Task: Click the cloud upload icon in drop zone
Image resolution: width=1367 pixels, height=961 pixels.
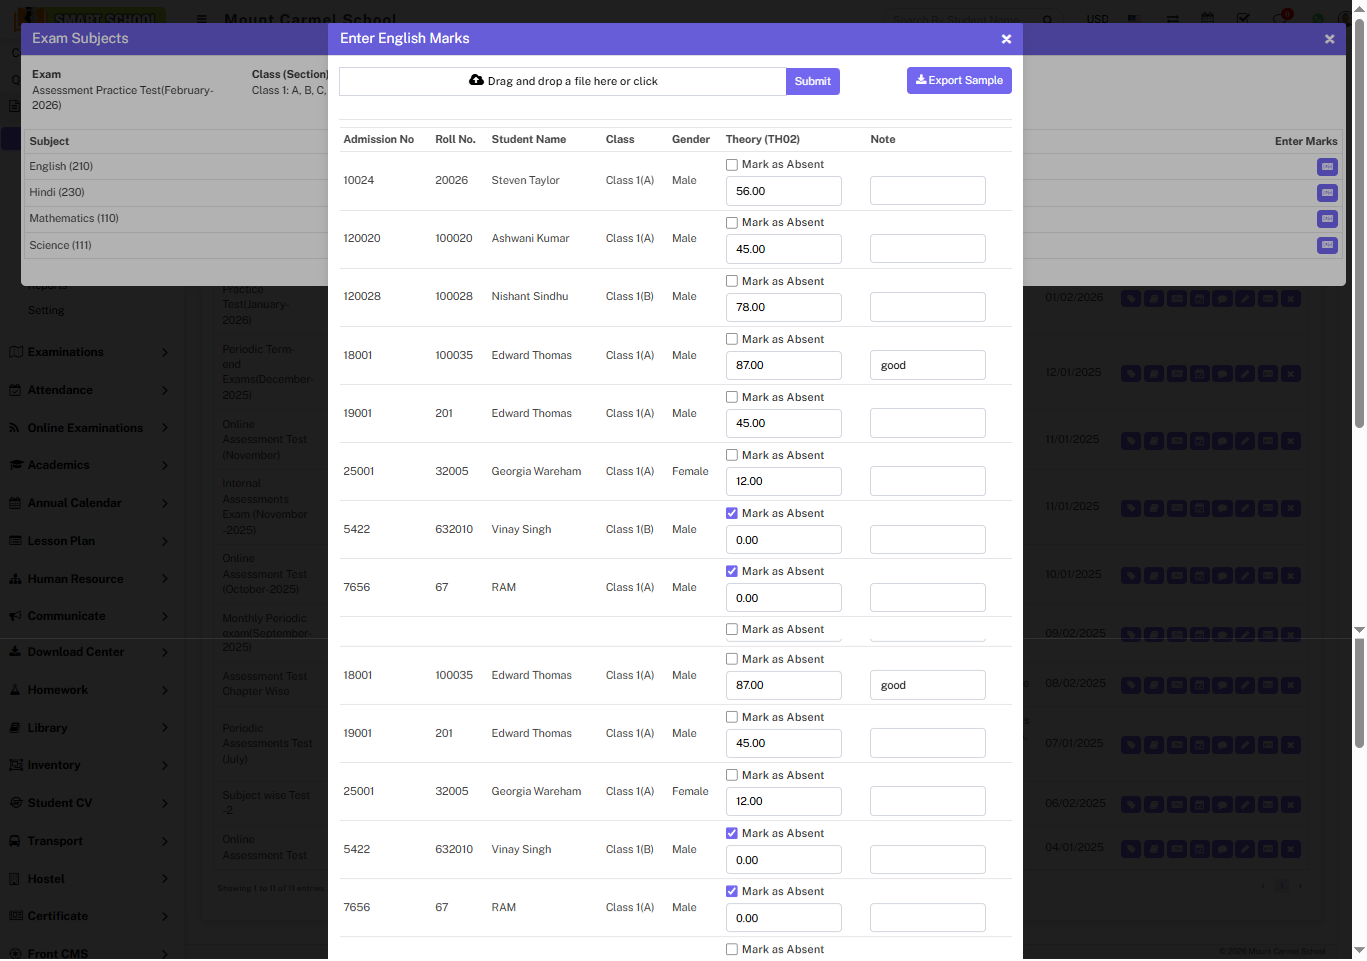Action: [476, 81]
